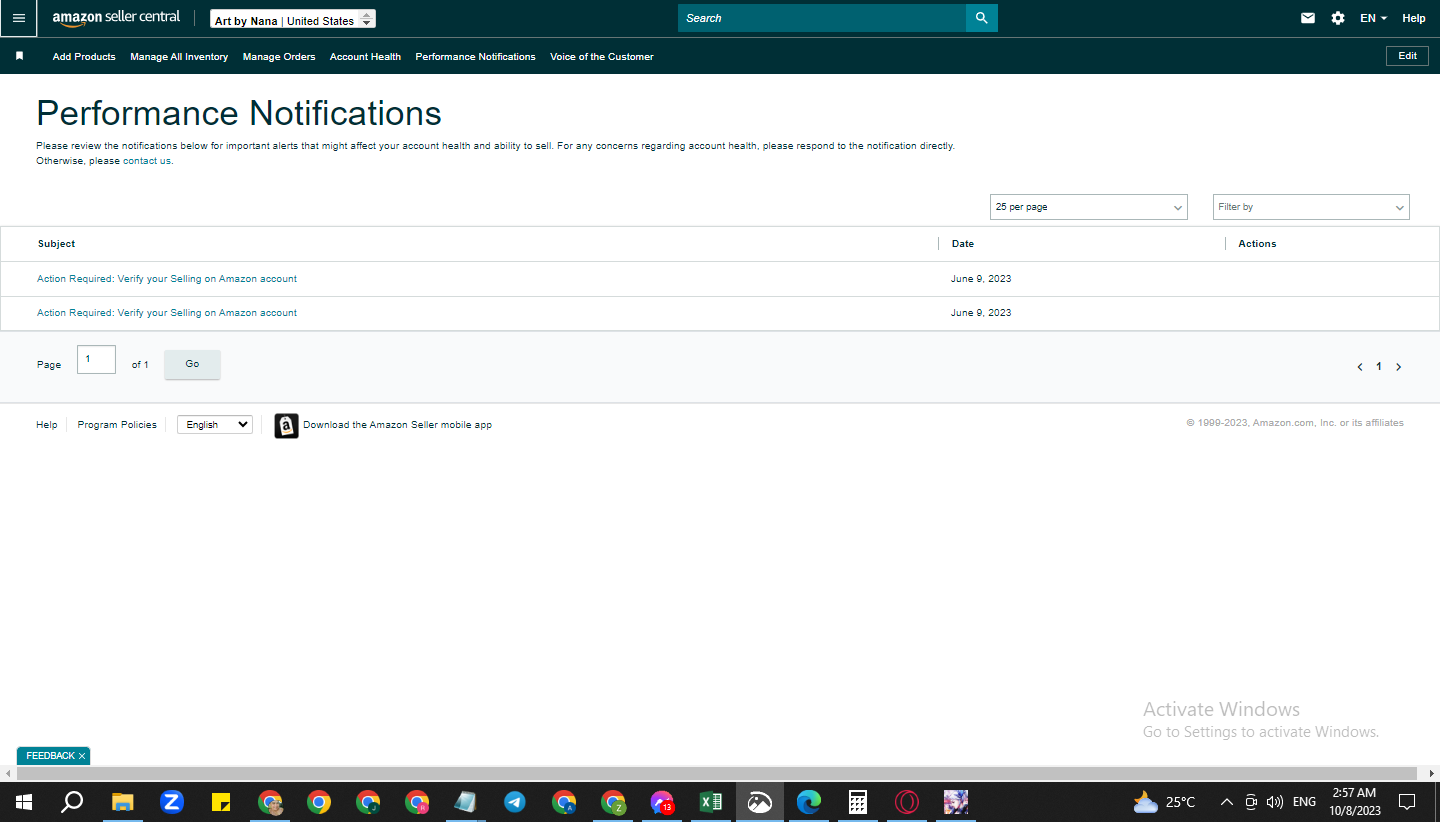
Task: Open the hamburger navigation menu
Action: tap(18, 18)
